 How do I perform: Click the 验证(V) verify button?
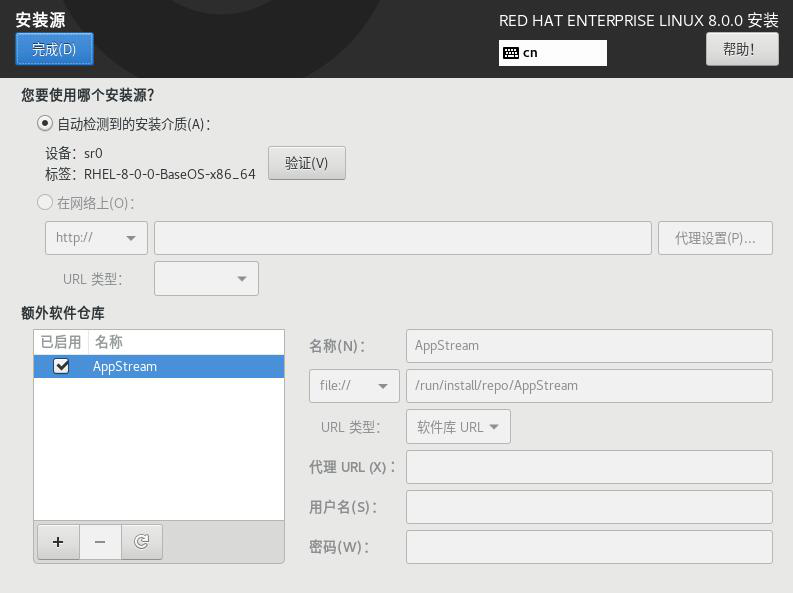click(306, 163)
